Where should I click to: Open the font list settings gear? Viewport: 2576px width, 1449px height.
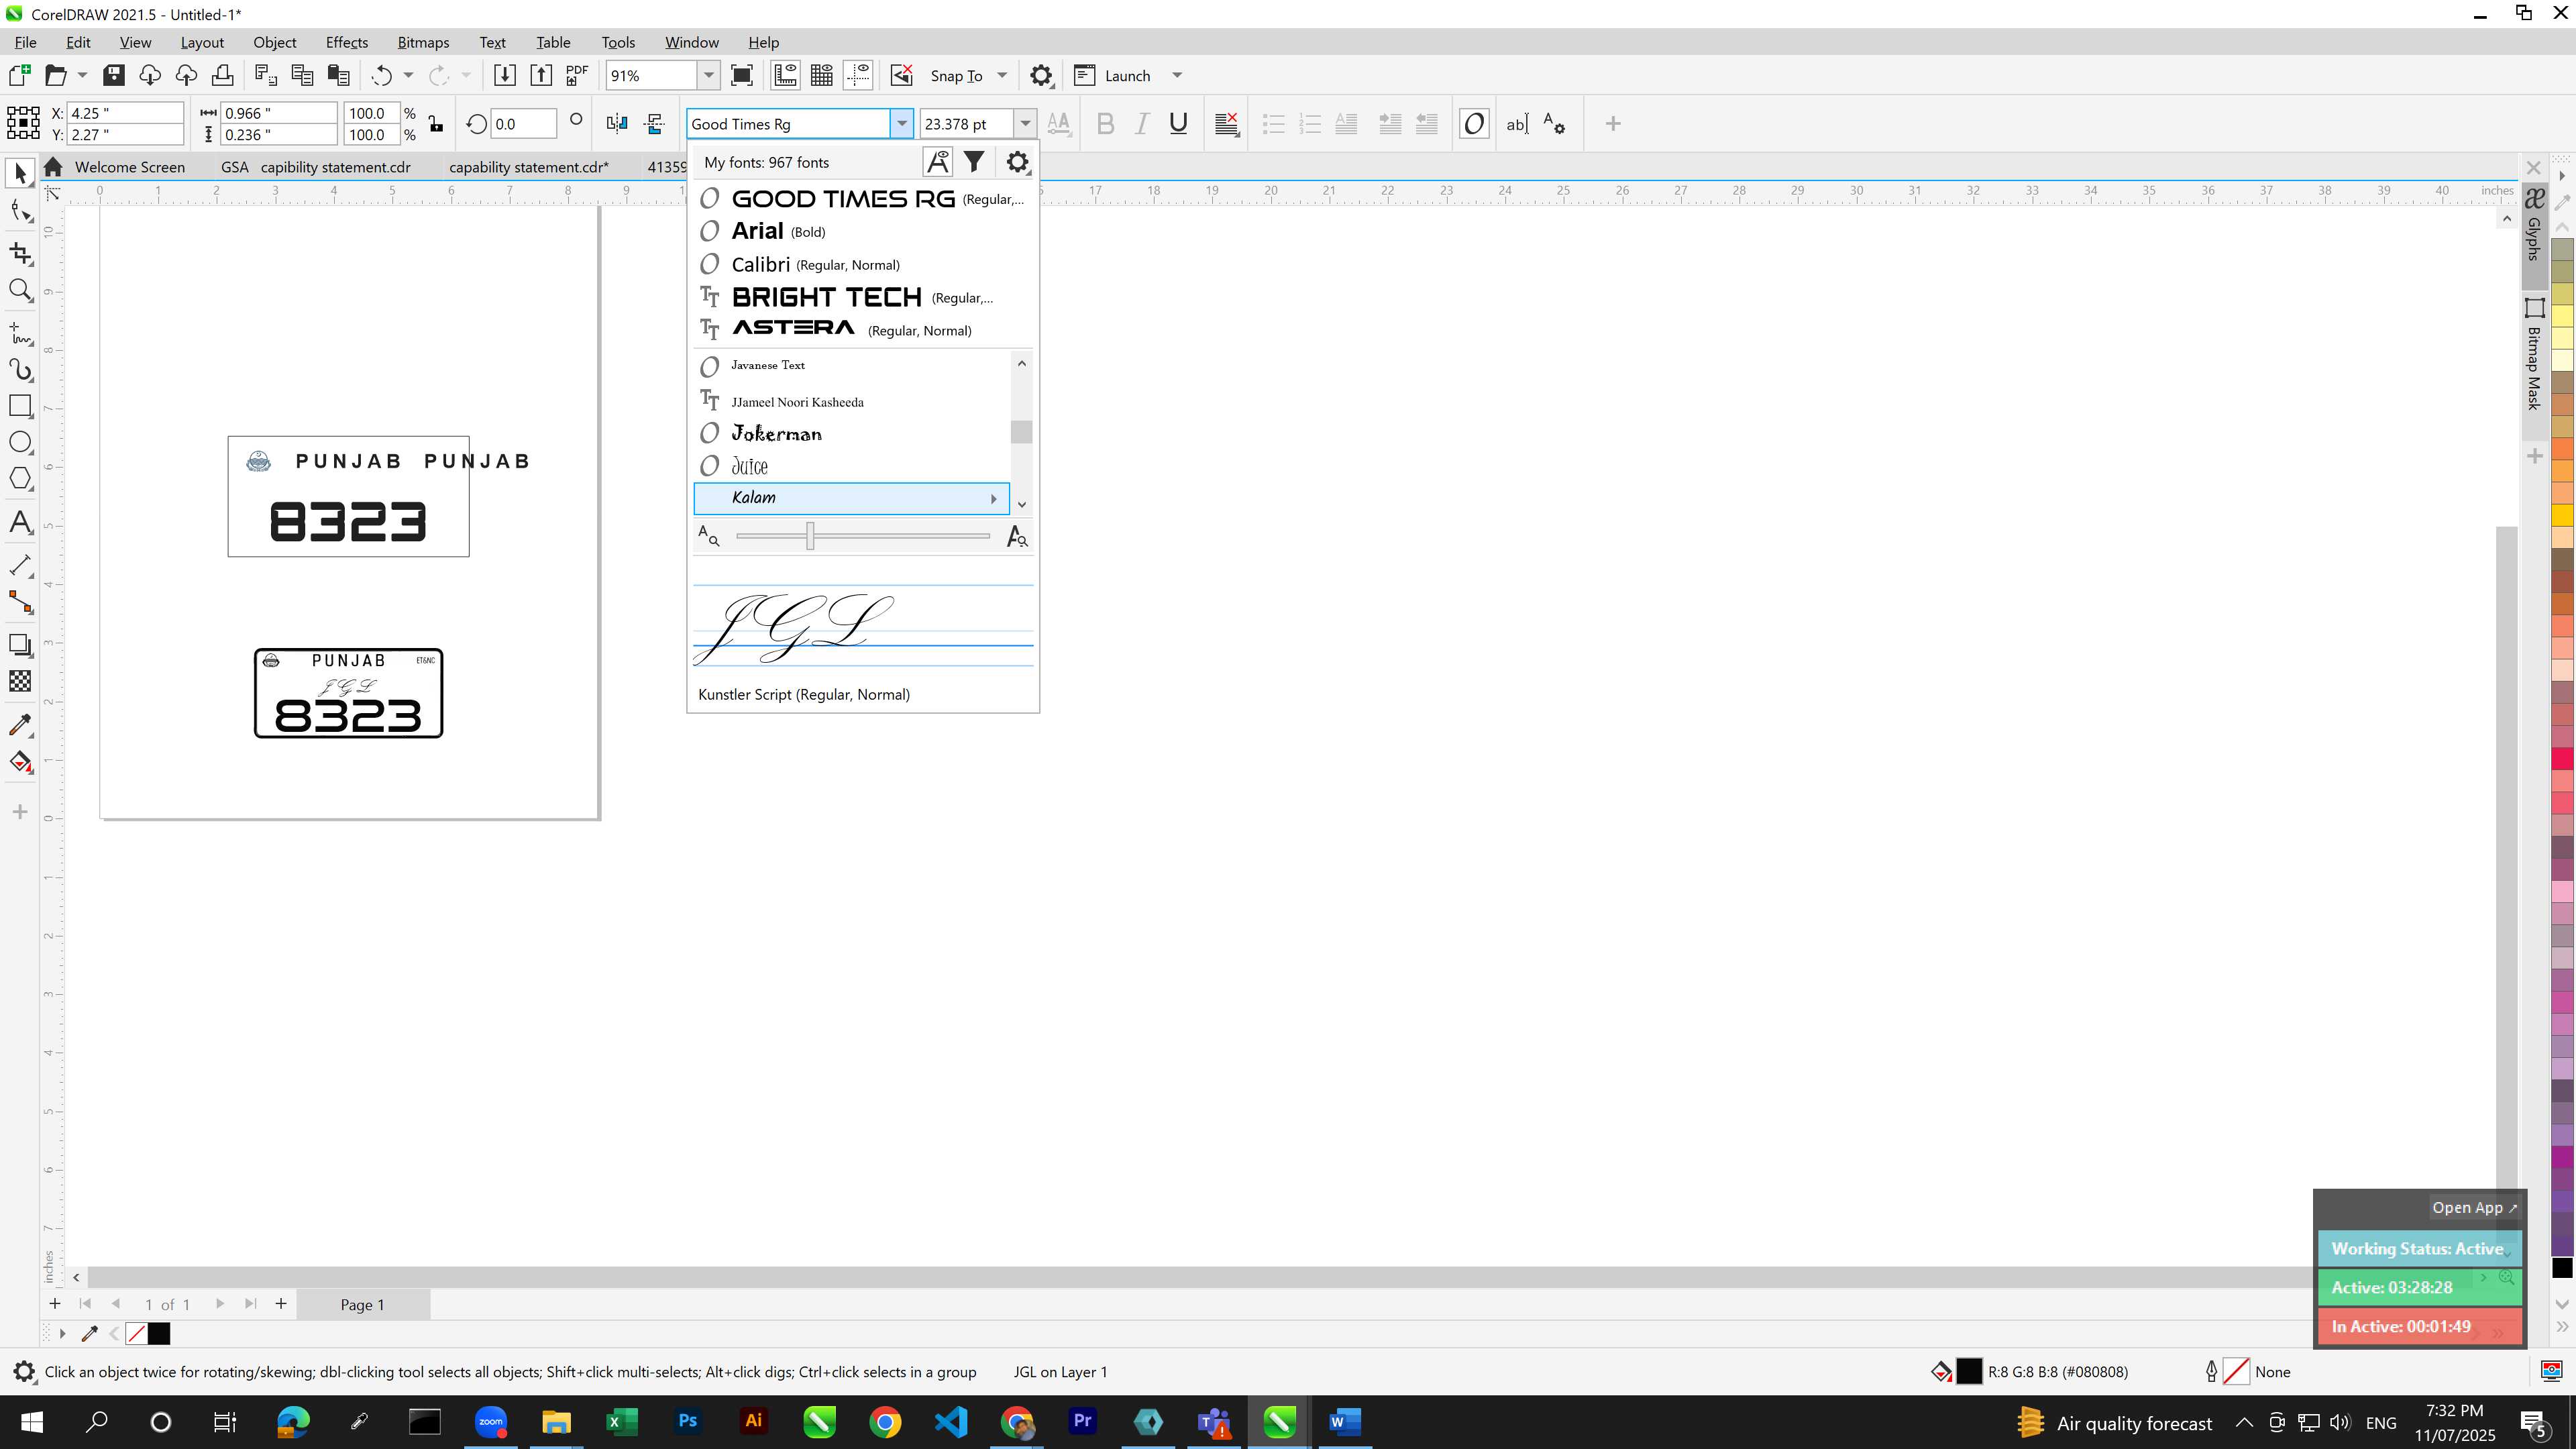(x=1017, y=162)
